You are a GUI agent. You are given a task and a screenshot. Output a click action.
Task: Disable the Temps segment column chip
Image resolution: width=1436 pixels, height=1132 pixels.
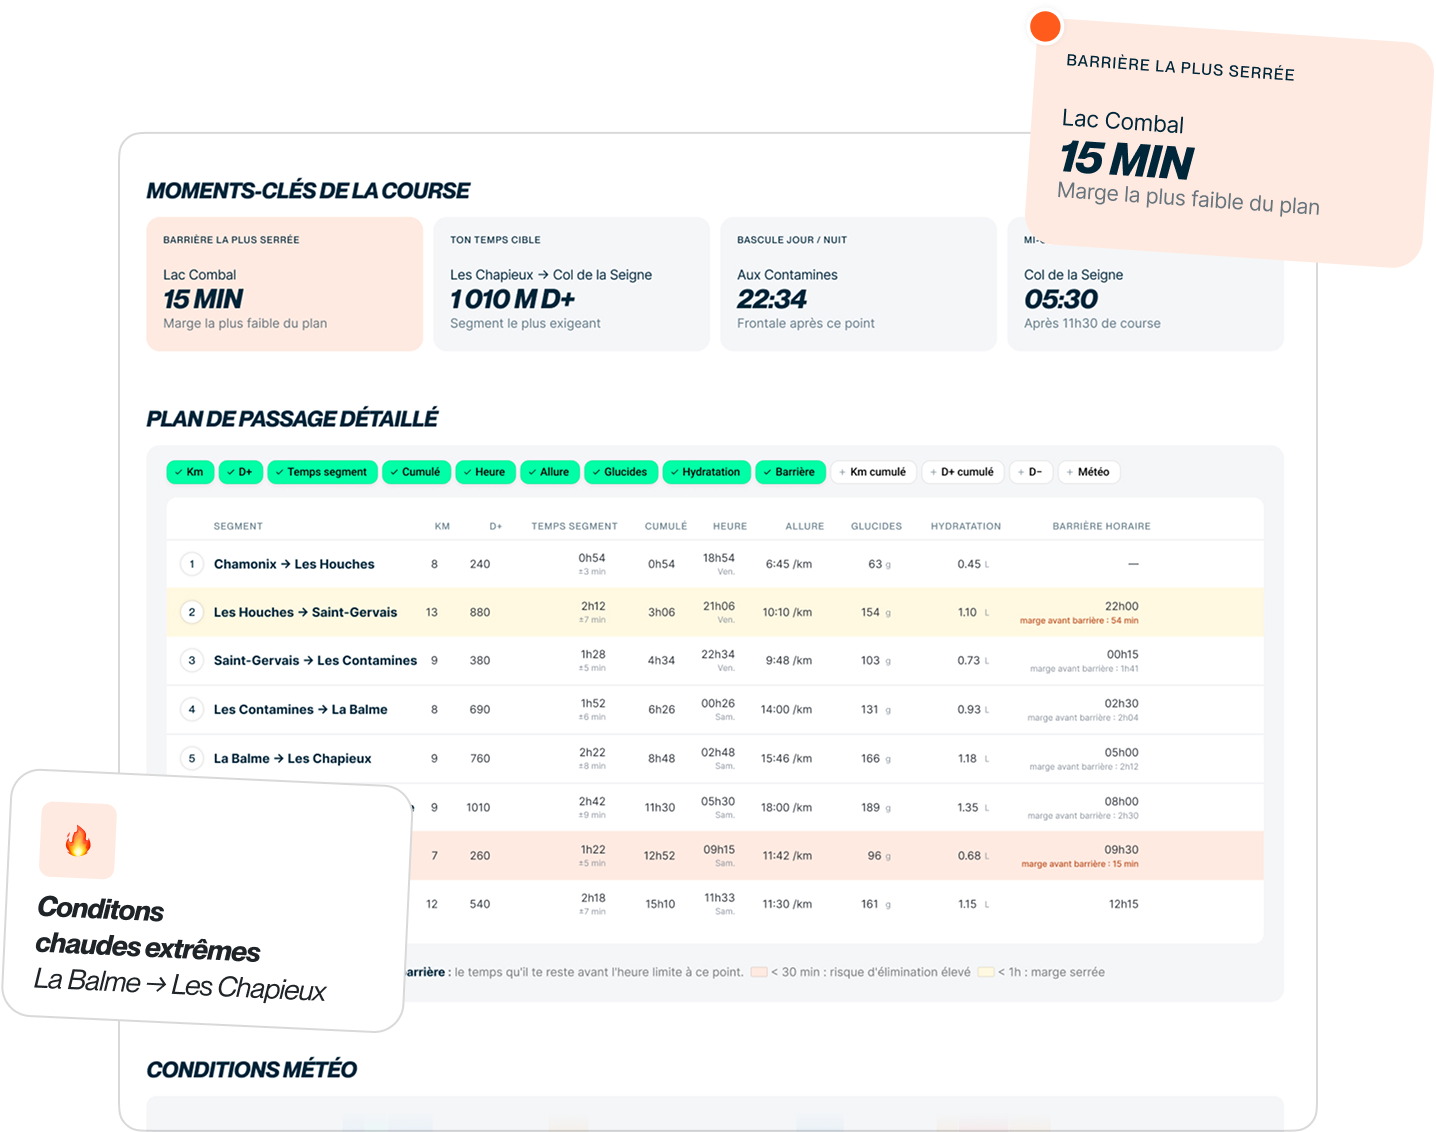[x=322, y=472]
